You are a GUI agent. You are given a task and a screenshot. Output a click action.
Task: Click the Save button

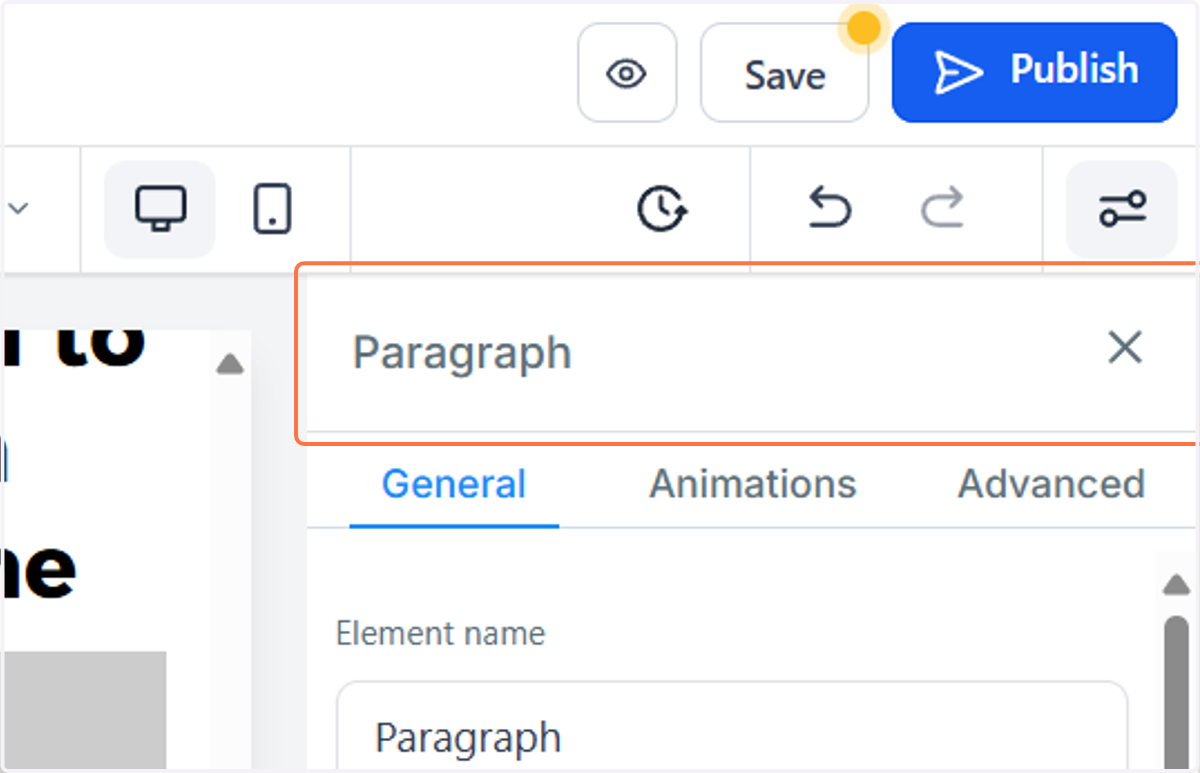click(784, 74)
